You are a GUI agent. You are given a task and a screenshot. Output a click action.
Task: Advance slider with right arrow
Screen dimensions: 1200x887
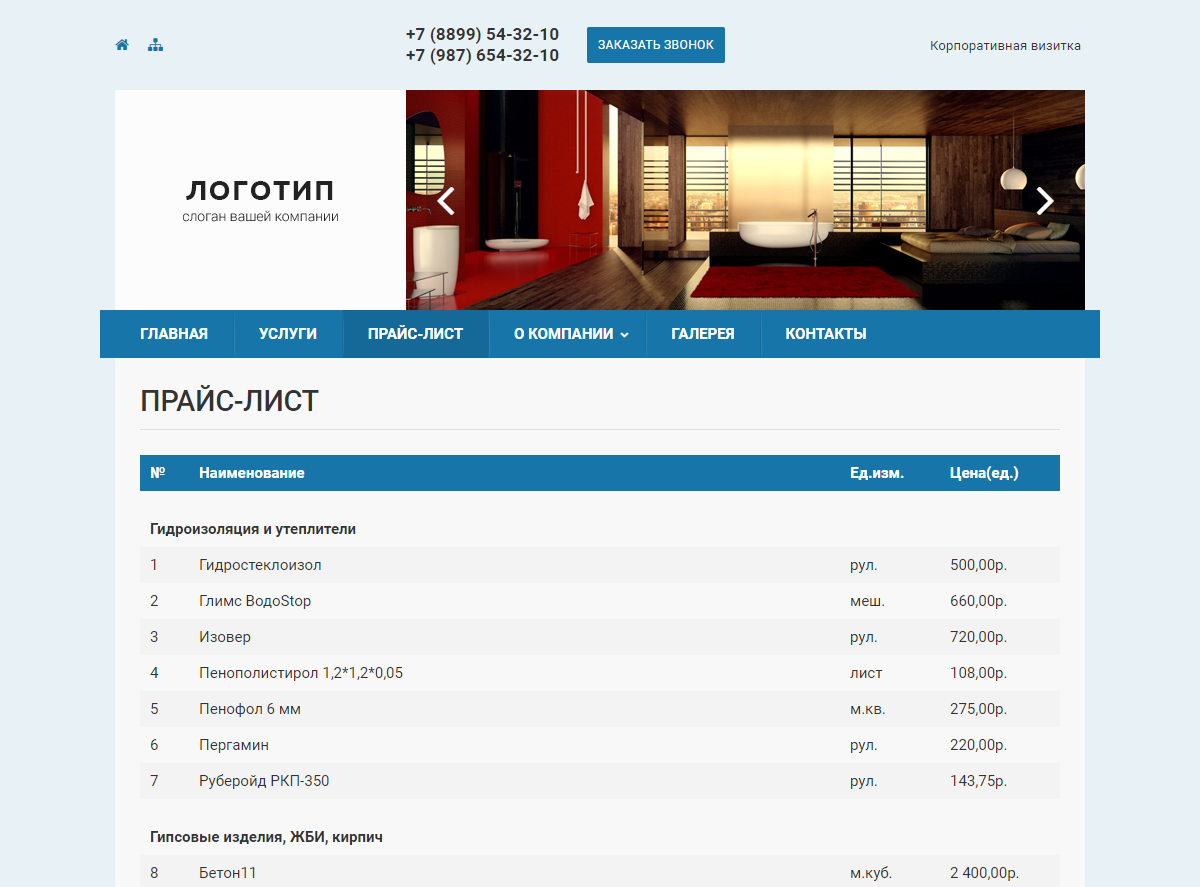(1044, 201)
